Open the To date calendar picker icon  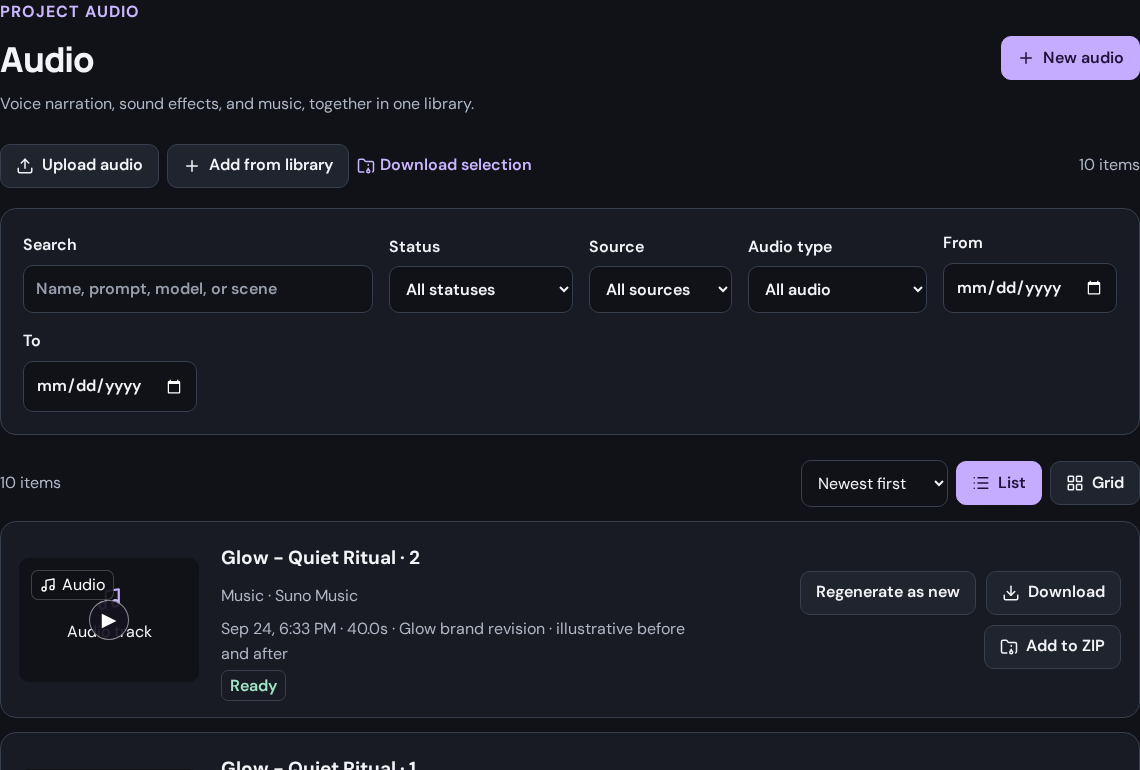click(x=174, y=386)
